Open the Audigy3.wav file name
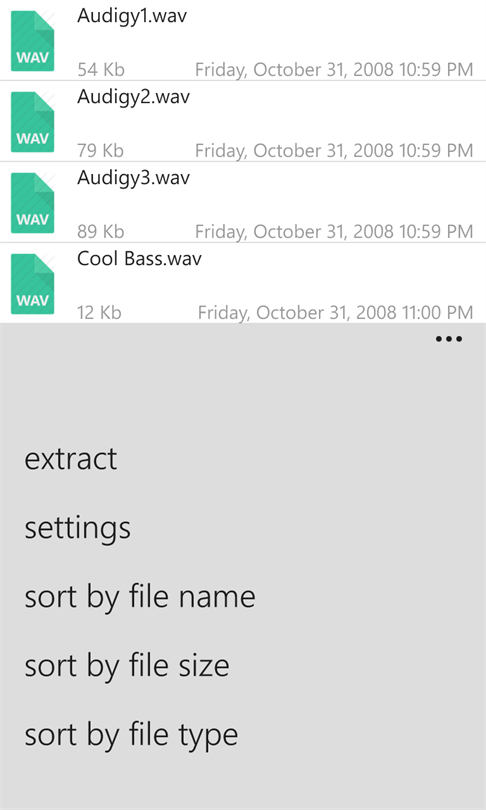486x810 pixels. [x=133, y=178]
